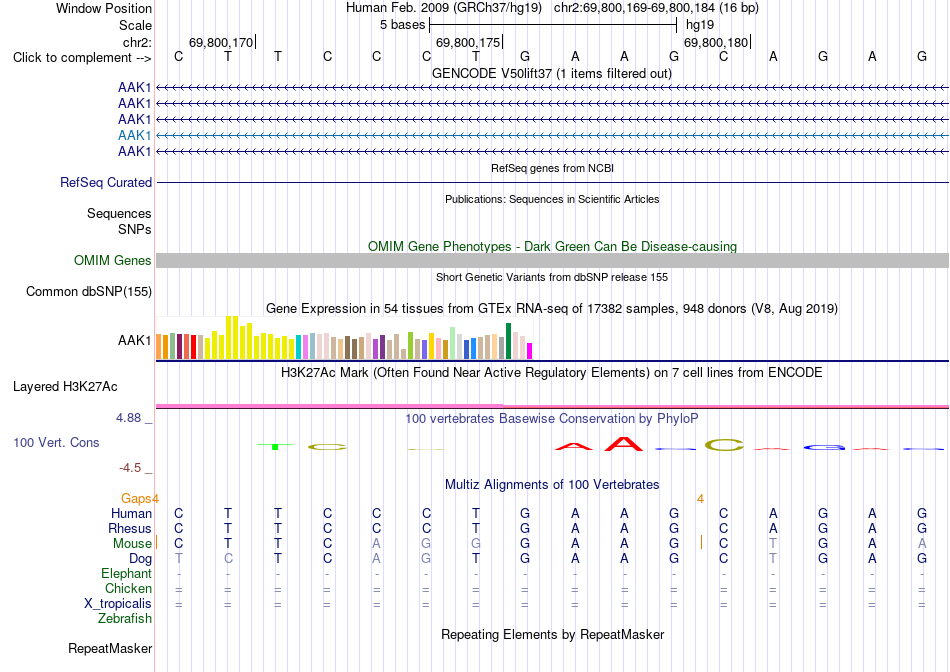Click the RepeatMasker side label
950x672 pixels.
tap(110, 649)
